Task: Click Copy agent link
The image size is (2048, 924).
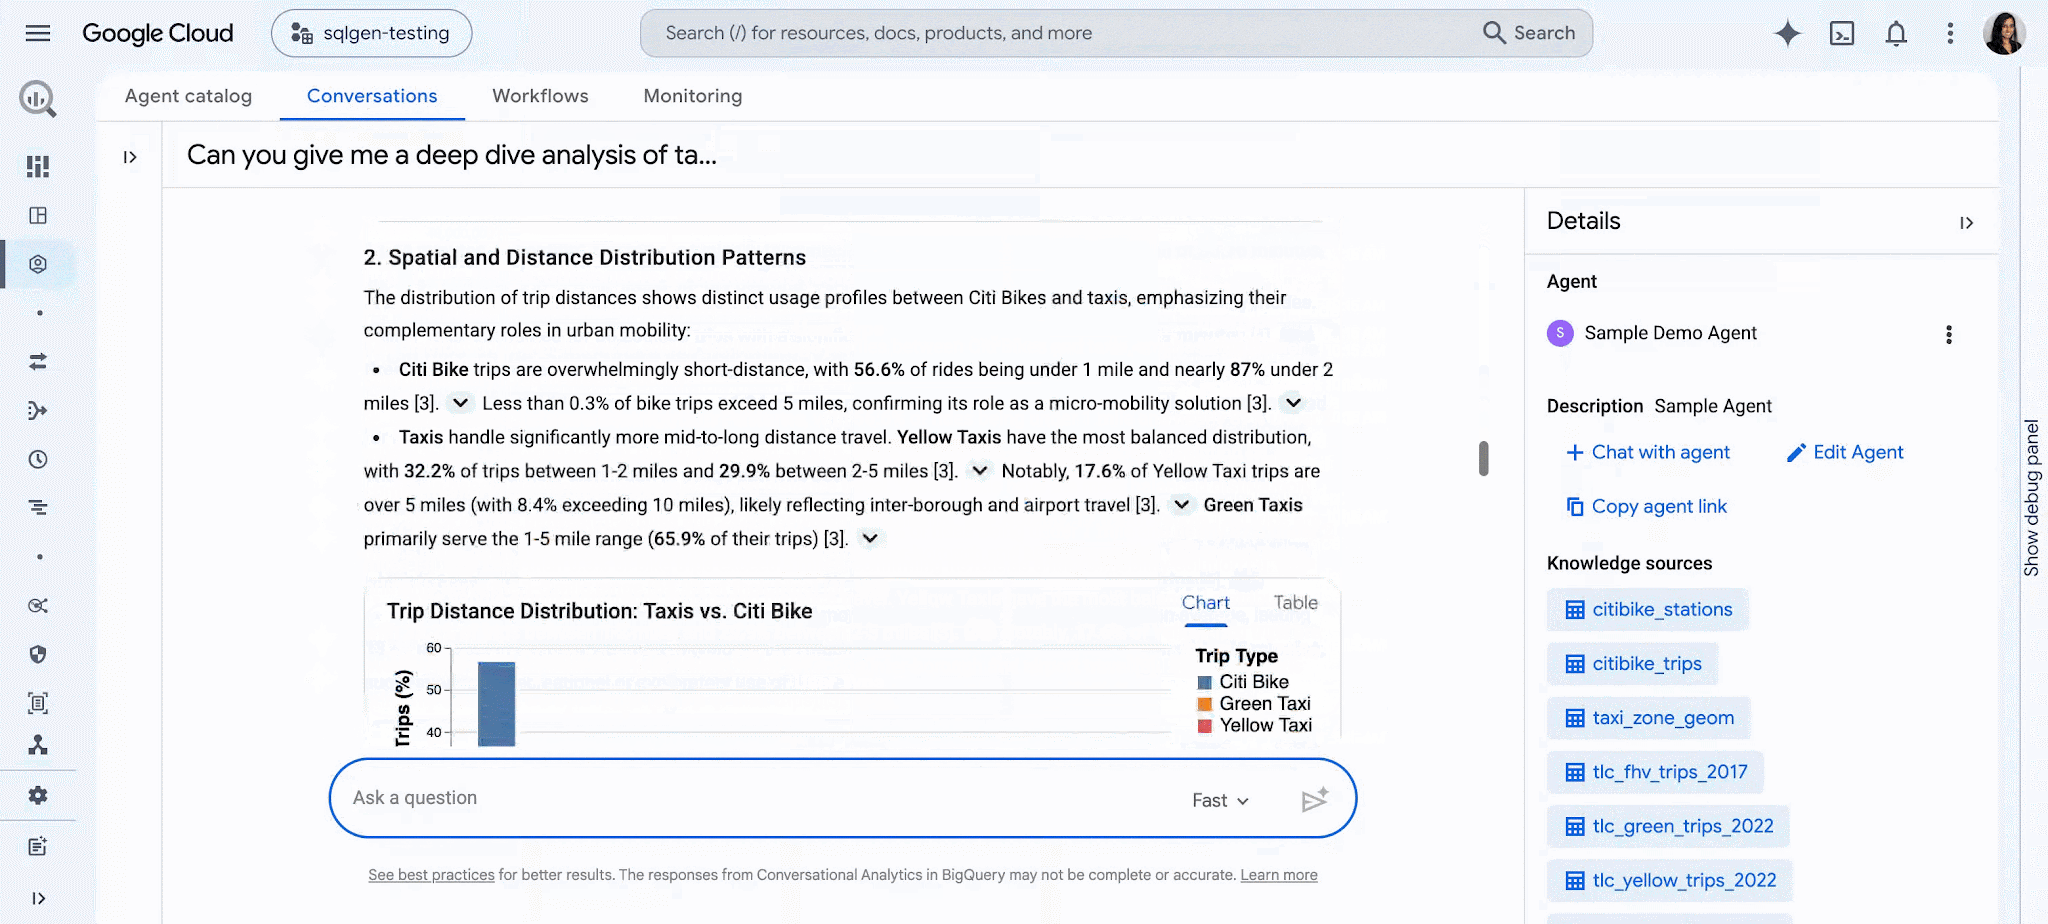Action: [x=1646, y=506]
